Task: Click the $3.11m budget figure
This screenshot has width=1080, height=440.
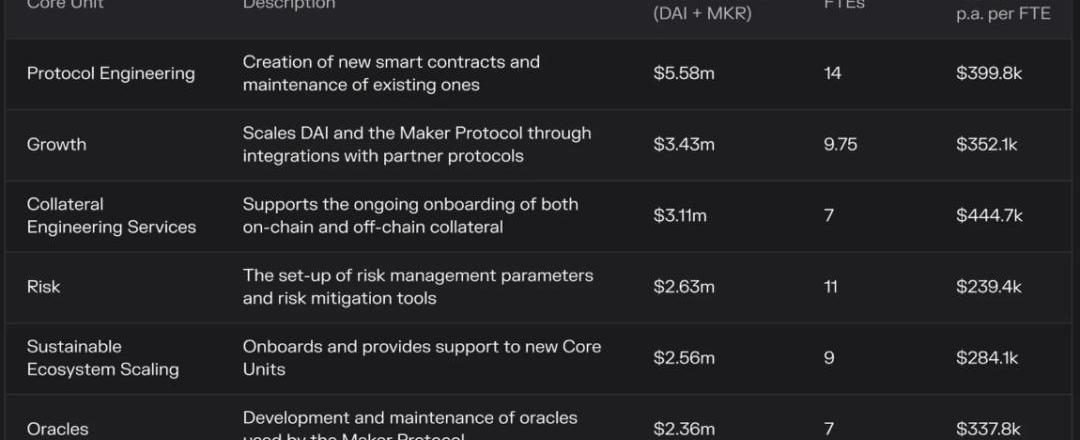Action: [x=680, y=216]
